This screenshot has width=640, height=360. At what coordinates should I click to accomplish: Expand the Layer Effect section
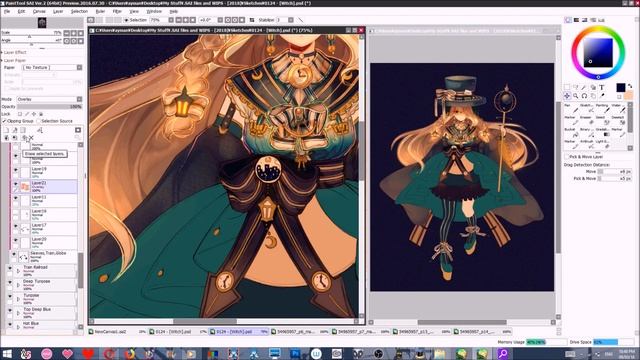click(14, 52)
